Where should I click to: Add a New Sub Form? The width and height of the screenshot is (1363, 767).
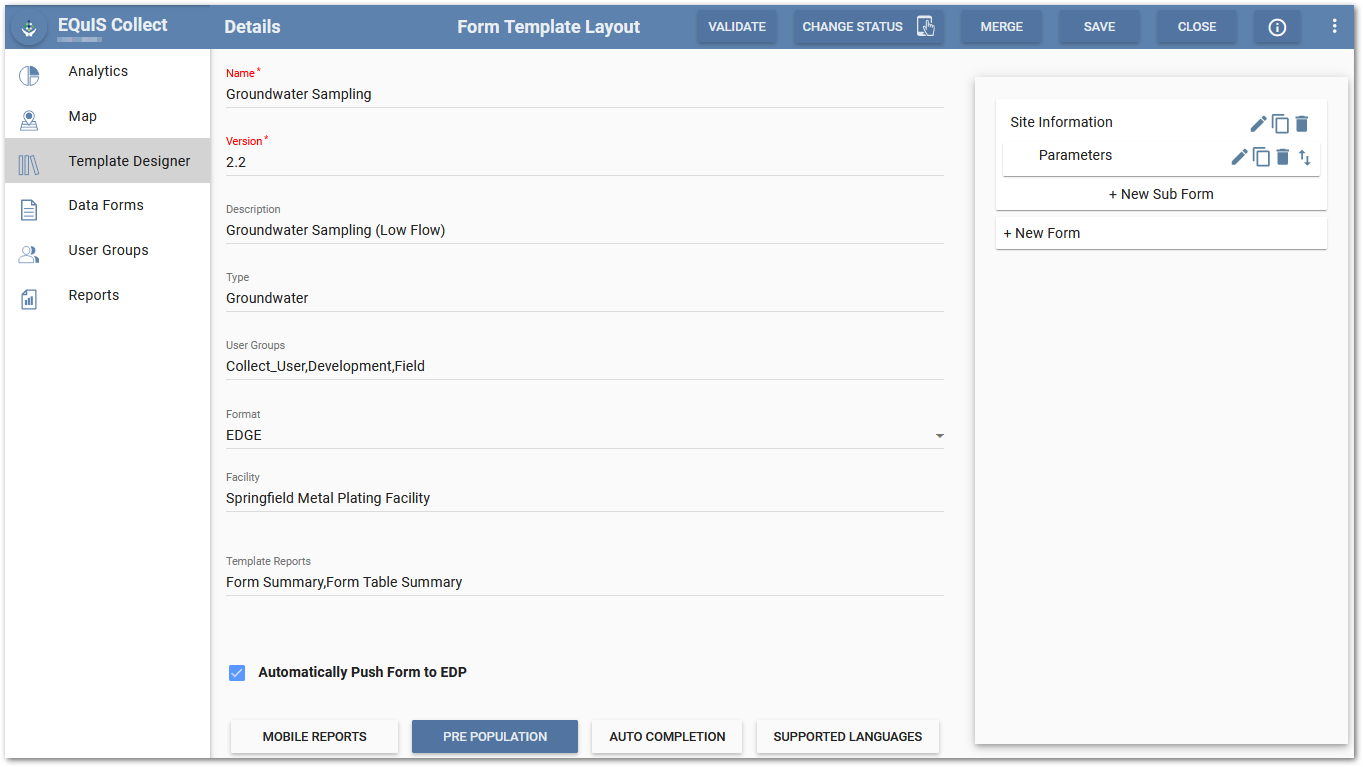pyautogui.click(x=1160, y=193)
